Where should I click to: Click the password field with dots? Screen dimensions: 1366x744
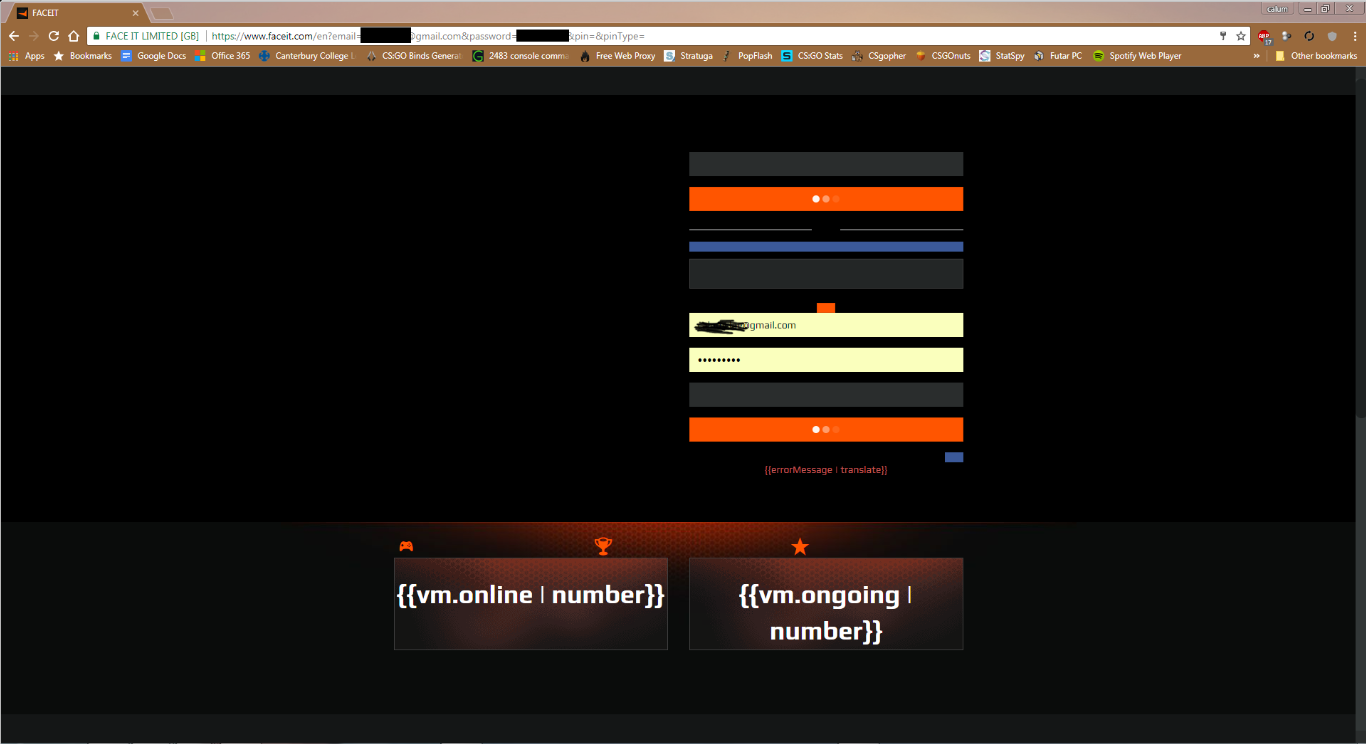click(x=826, y=360)
